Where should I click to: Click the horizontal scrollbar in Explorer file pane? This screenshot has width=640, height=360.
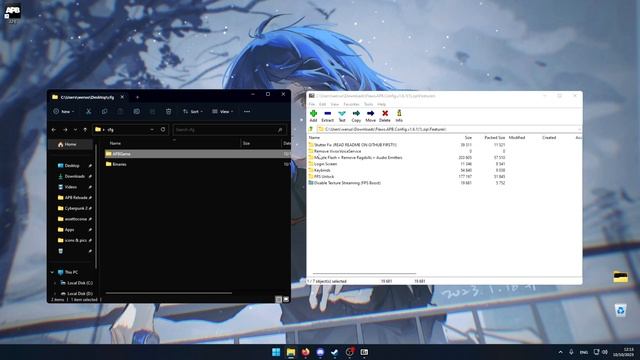(x=169, y=293)
